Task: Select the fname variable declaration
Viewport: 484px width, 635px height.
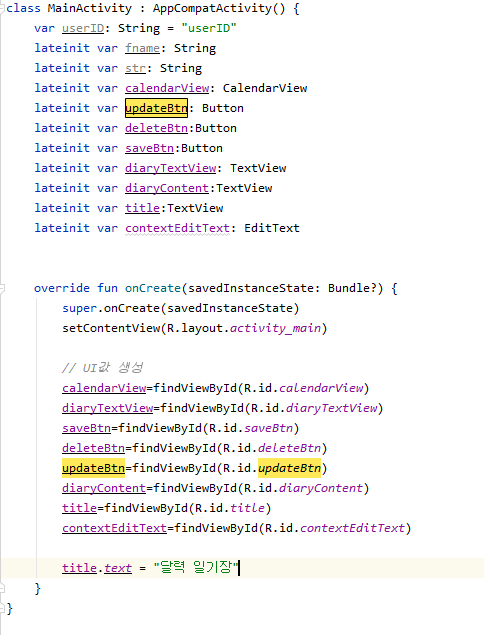Action: coord(142,48)
